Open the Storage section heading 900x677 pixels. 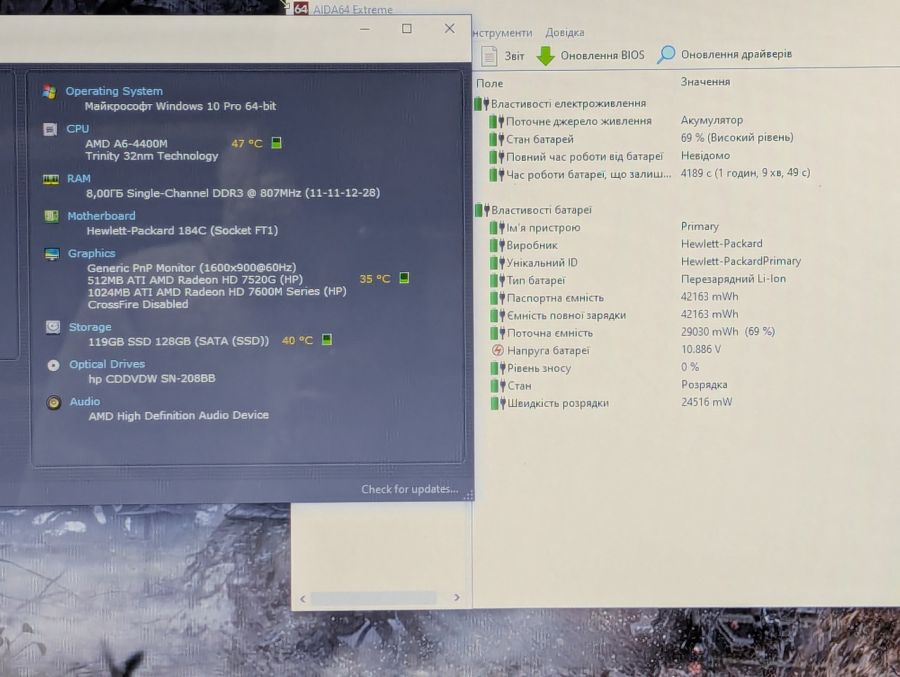tap(90, 327)
